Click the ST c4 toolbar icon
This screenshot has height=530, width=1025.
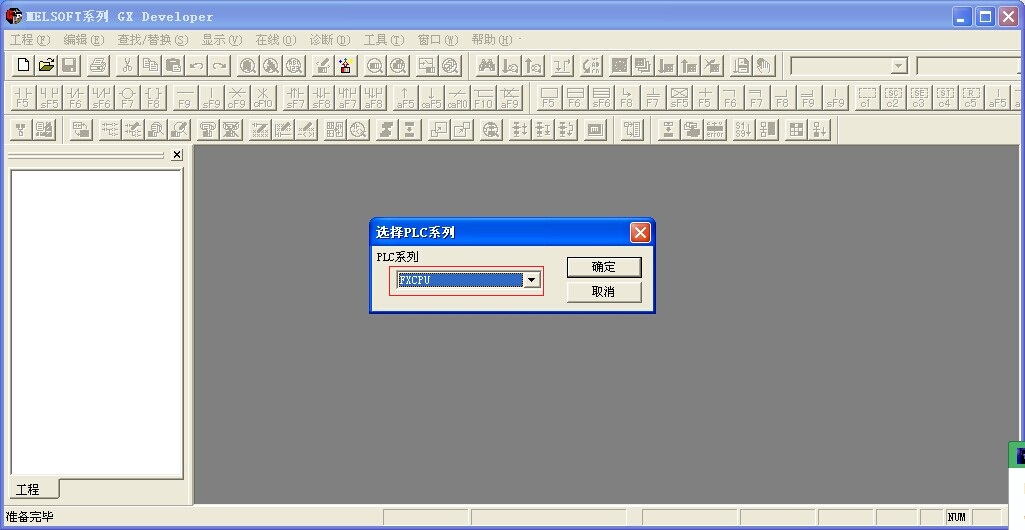[945, 97]
